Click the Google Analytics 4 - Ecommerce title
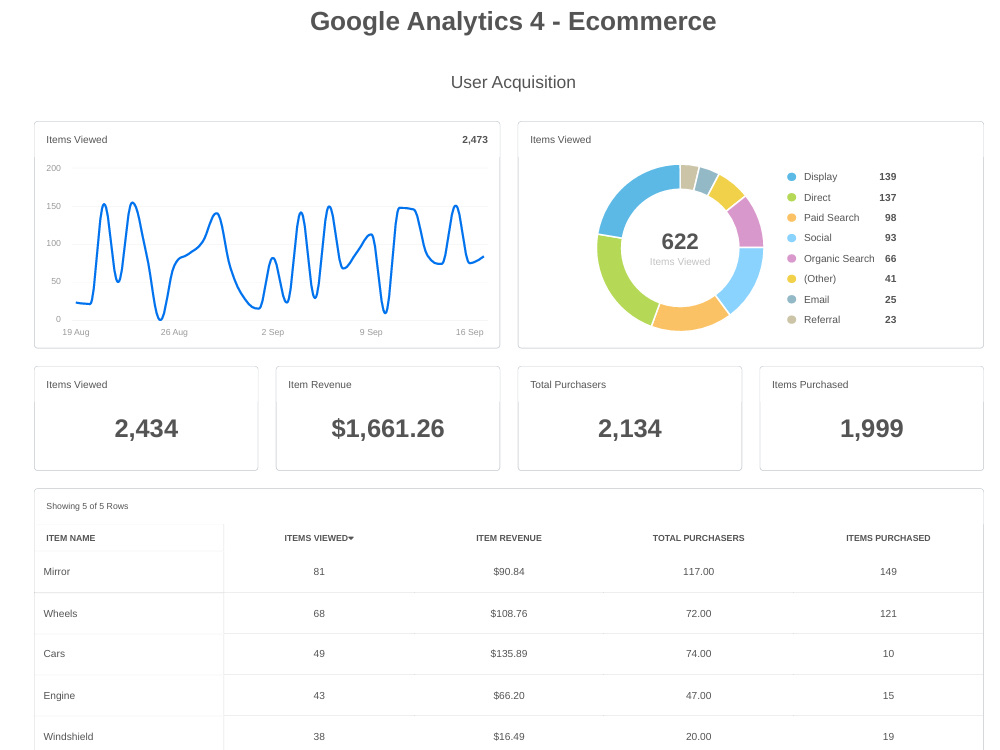This screenshot has width=1000, height=750. [x=513, y=21]
